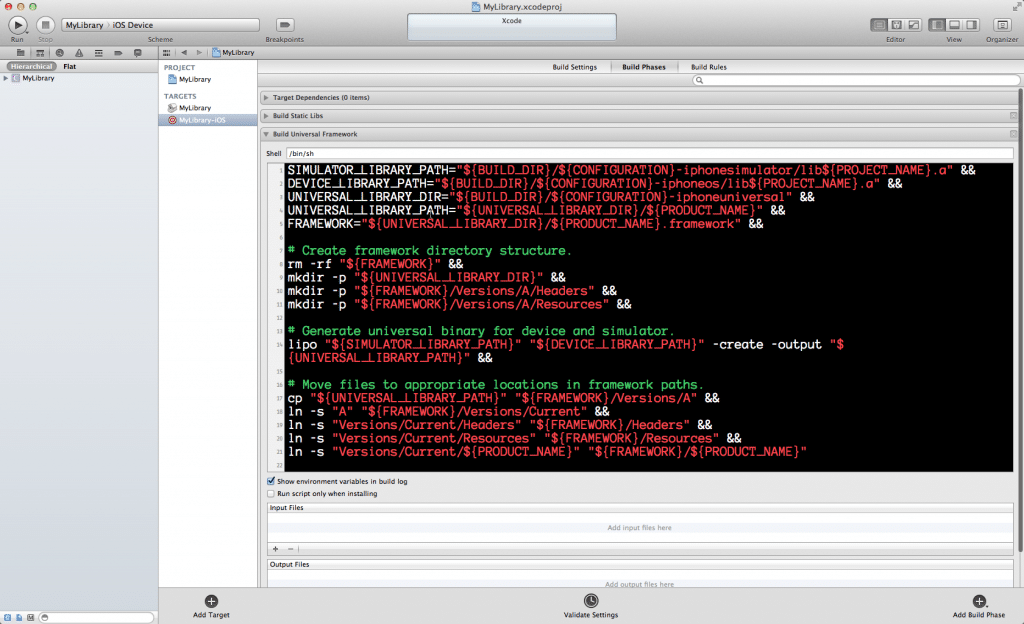This screenshot has width=1024, height=624.
Task: Click MyLibrary in the jump bar
Action: coord(233,52)
